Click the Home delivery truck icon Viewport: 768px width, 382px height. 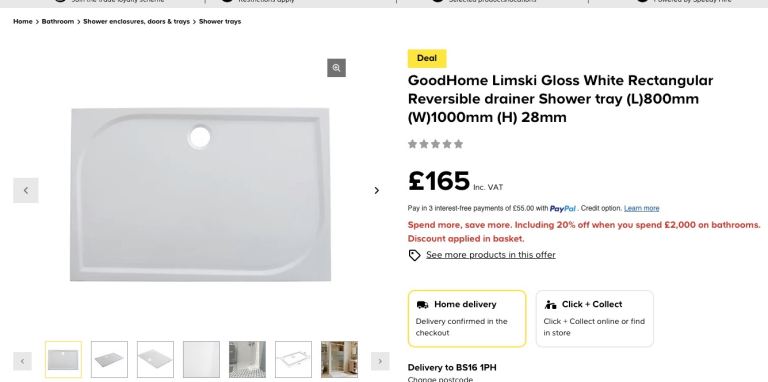click(422, 305)
